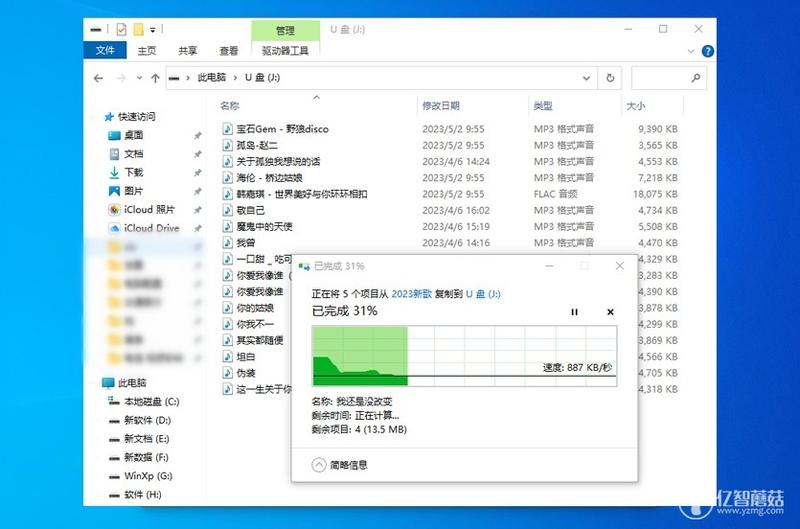
Task: Click 此电脑 in the address breadcrumb
Action: tap(212, 78)
